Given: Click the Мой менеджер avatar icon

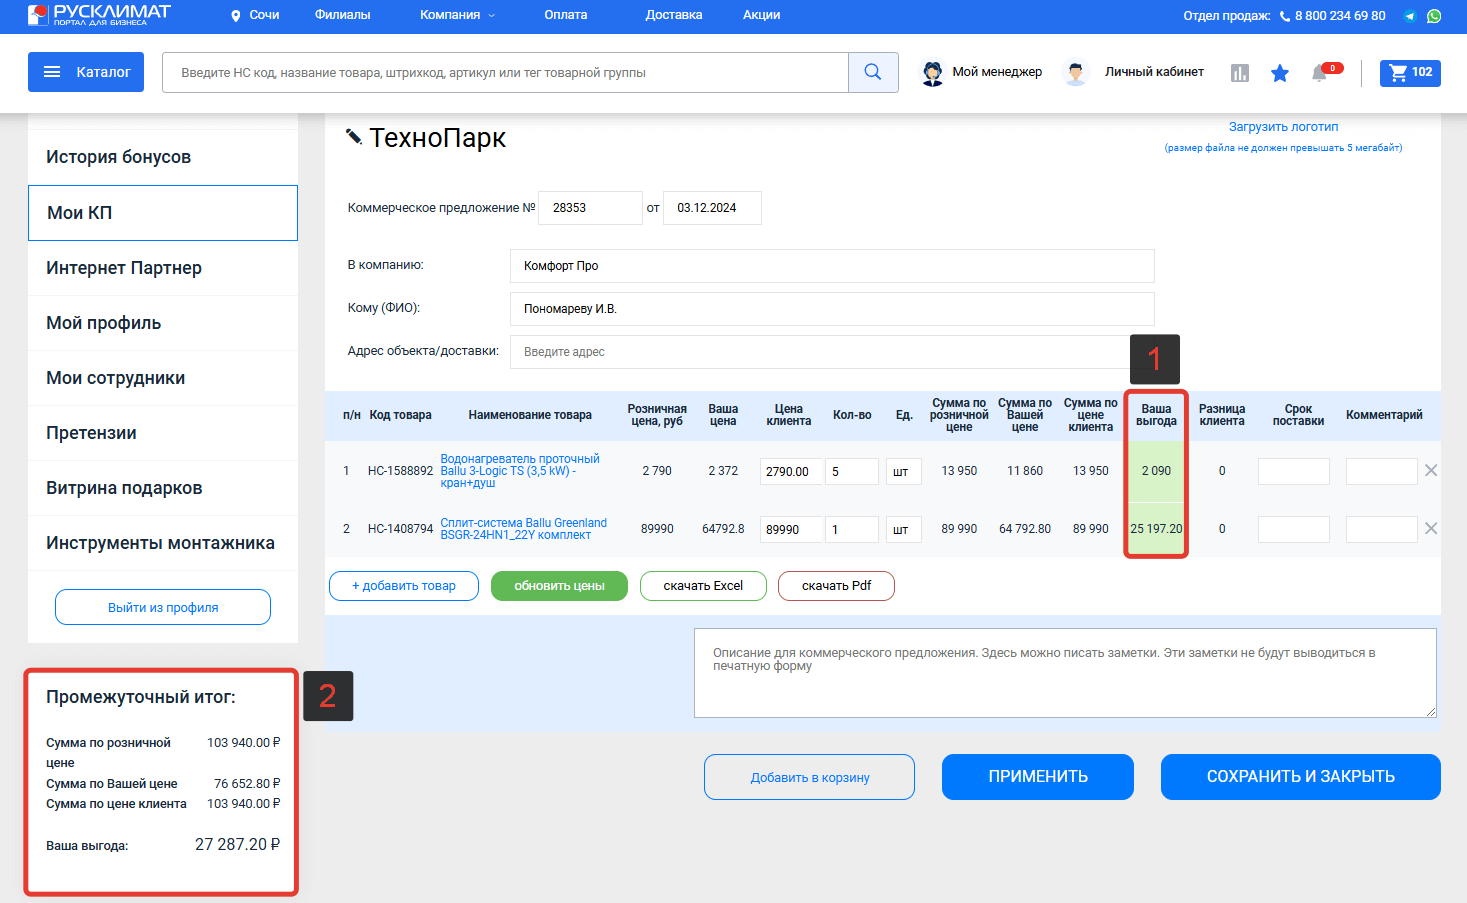Looking at the screenshot, I should [932, 73].
